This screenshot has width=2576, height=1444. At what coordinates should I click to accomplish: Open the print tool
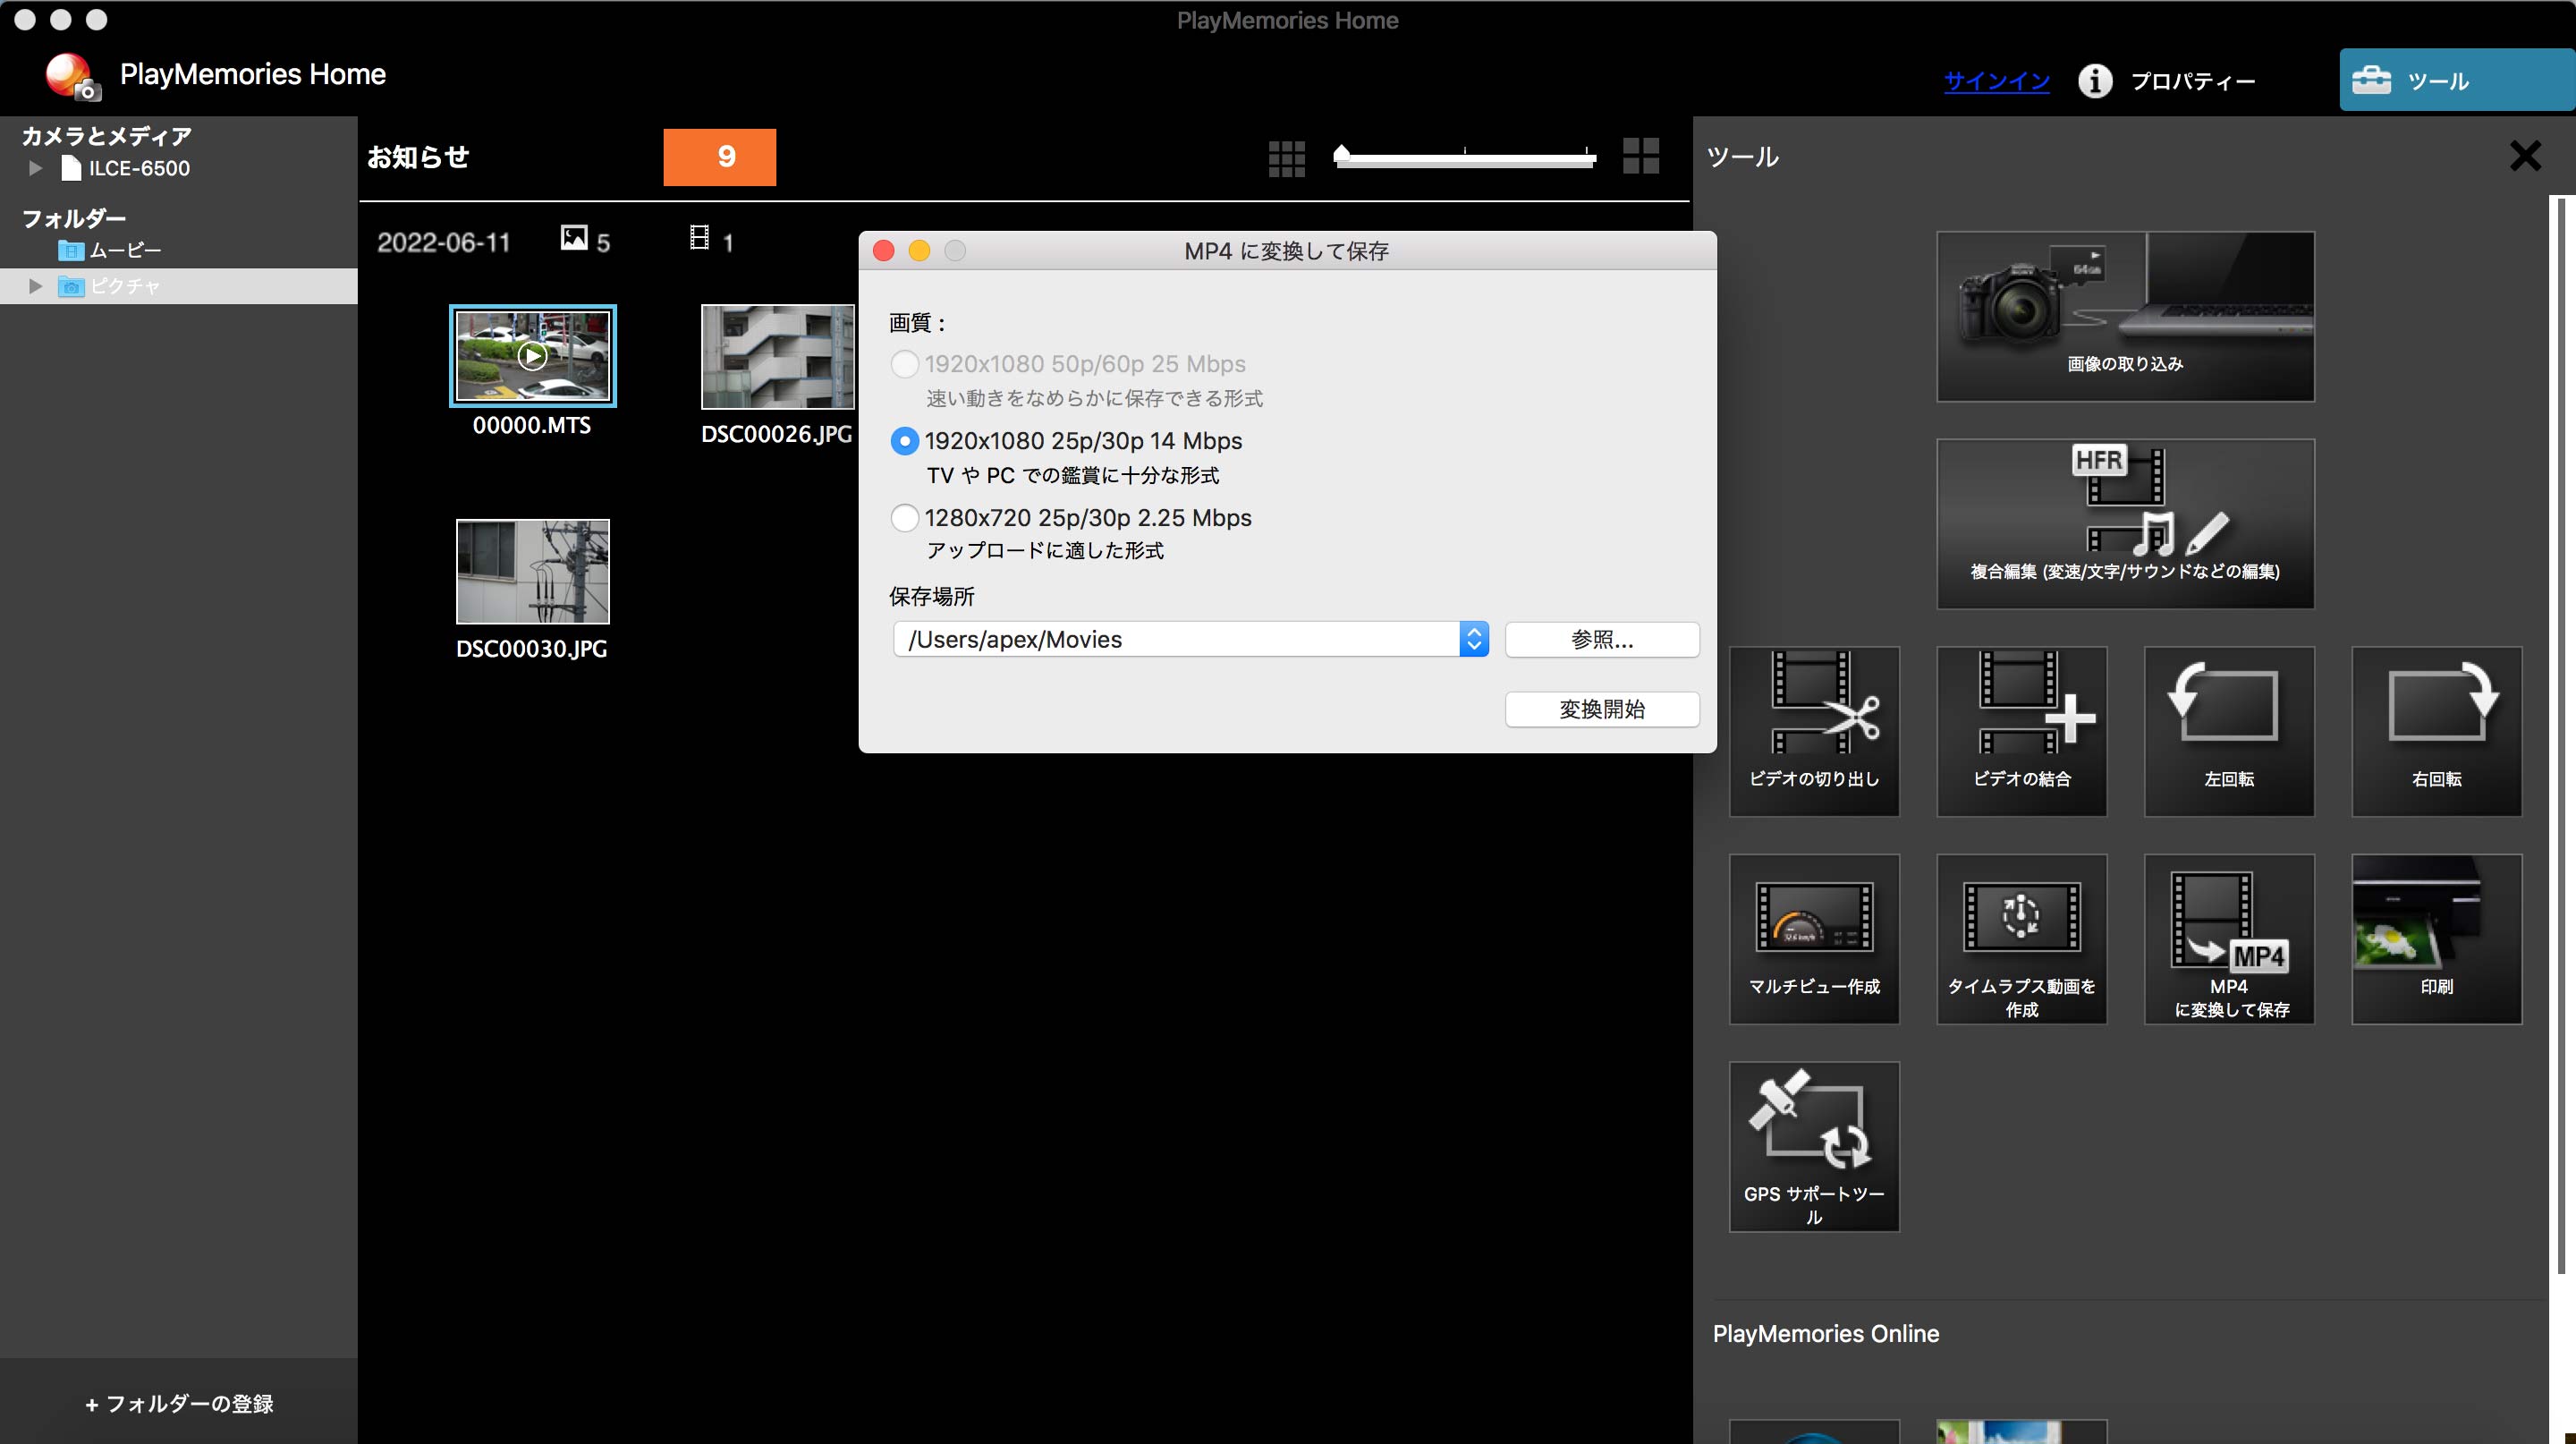point(2436,939)
